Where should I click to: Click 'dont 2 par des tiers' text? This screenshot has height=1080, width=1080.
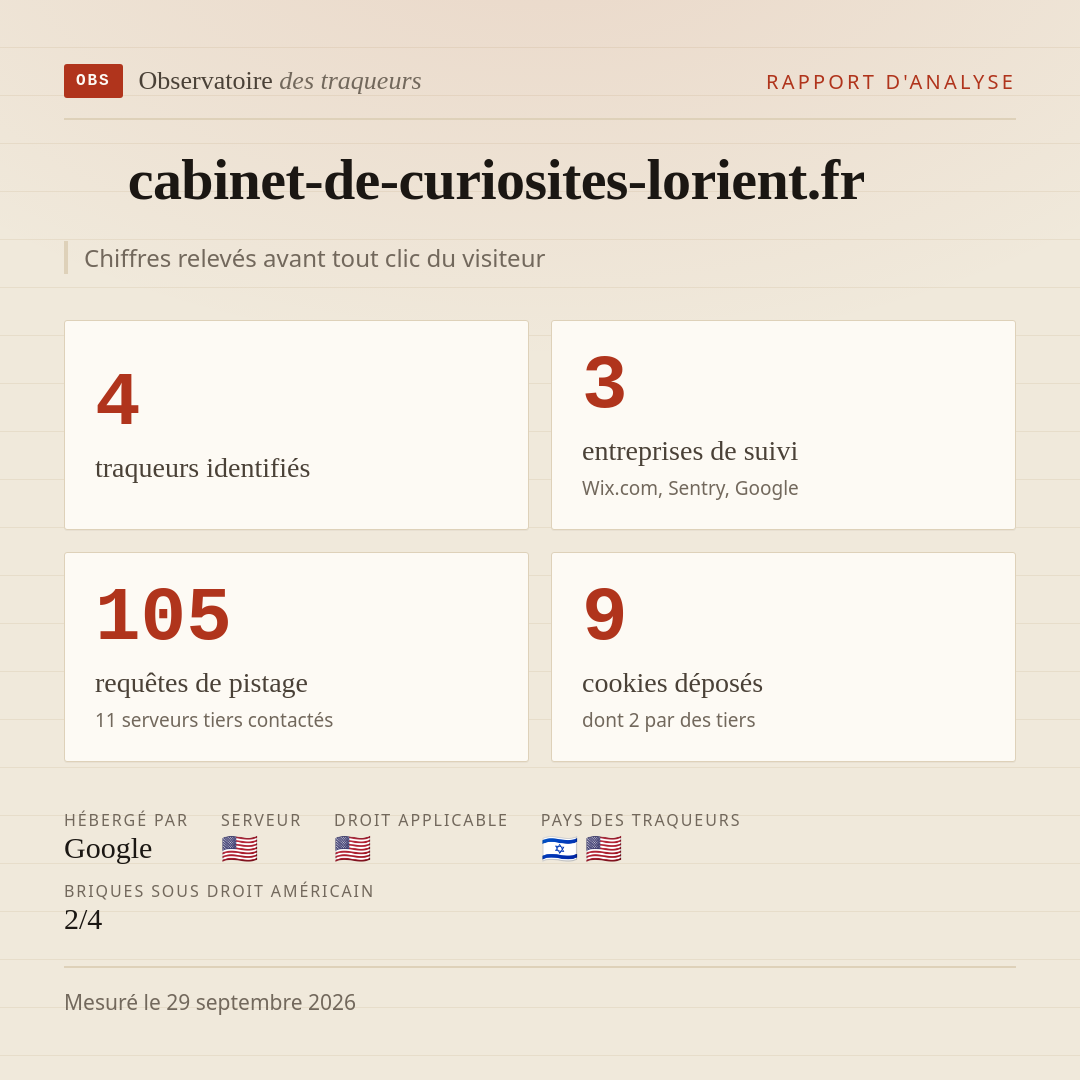pos(669,720)
